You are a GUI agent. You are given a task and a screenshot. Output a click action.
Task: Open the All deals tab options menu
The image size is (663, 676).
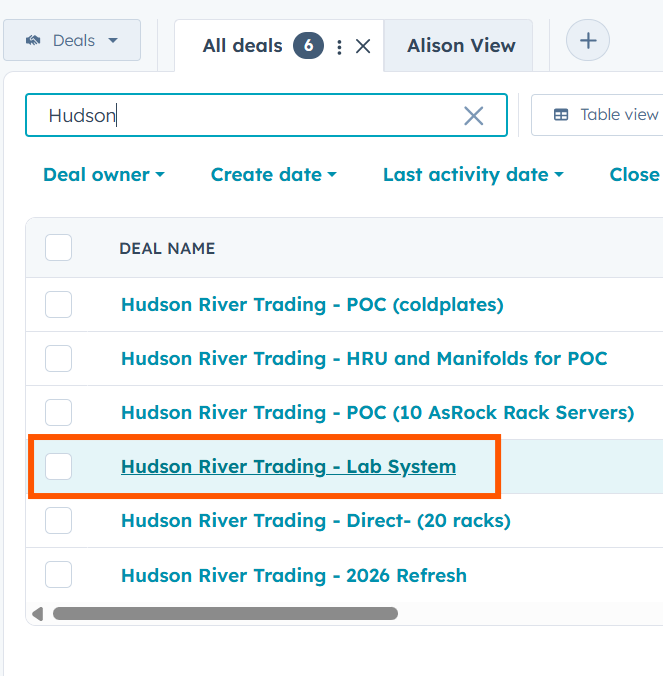[x=339, y=46]
